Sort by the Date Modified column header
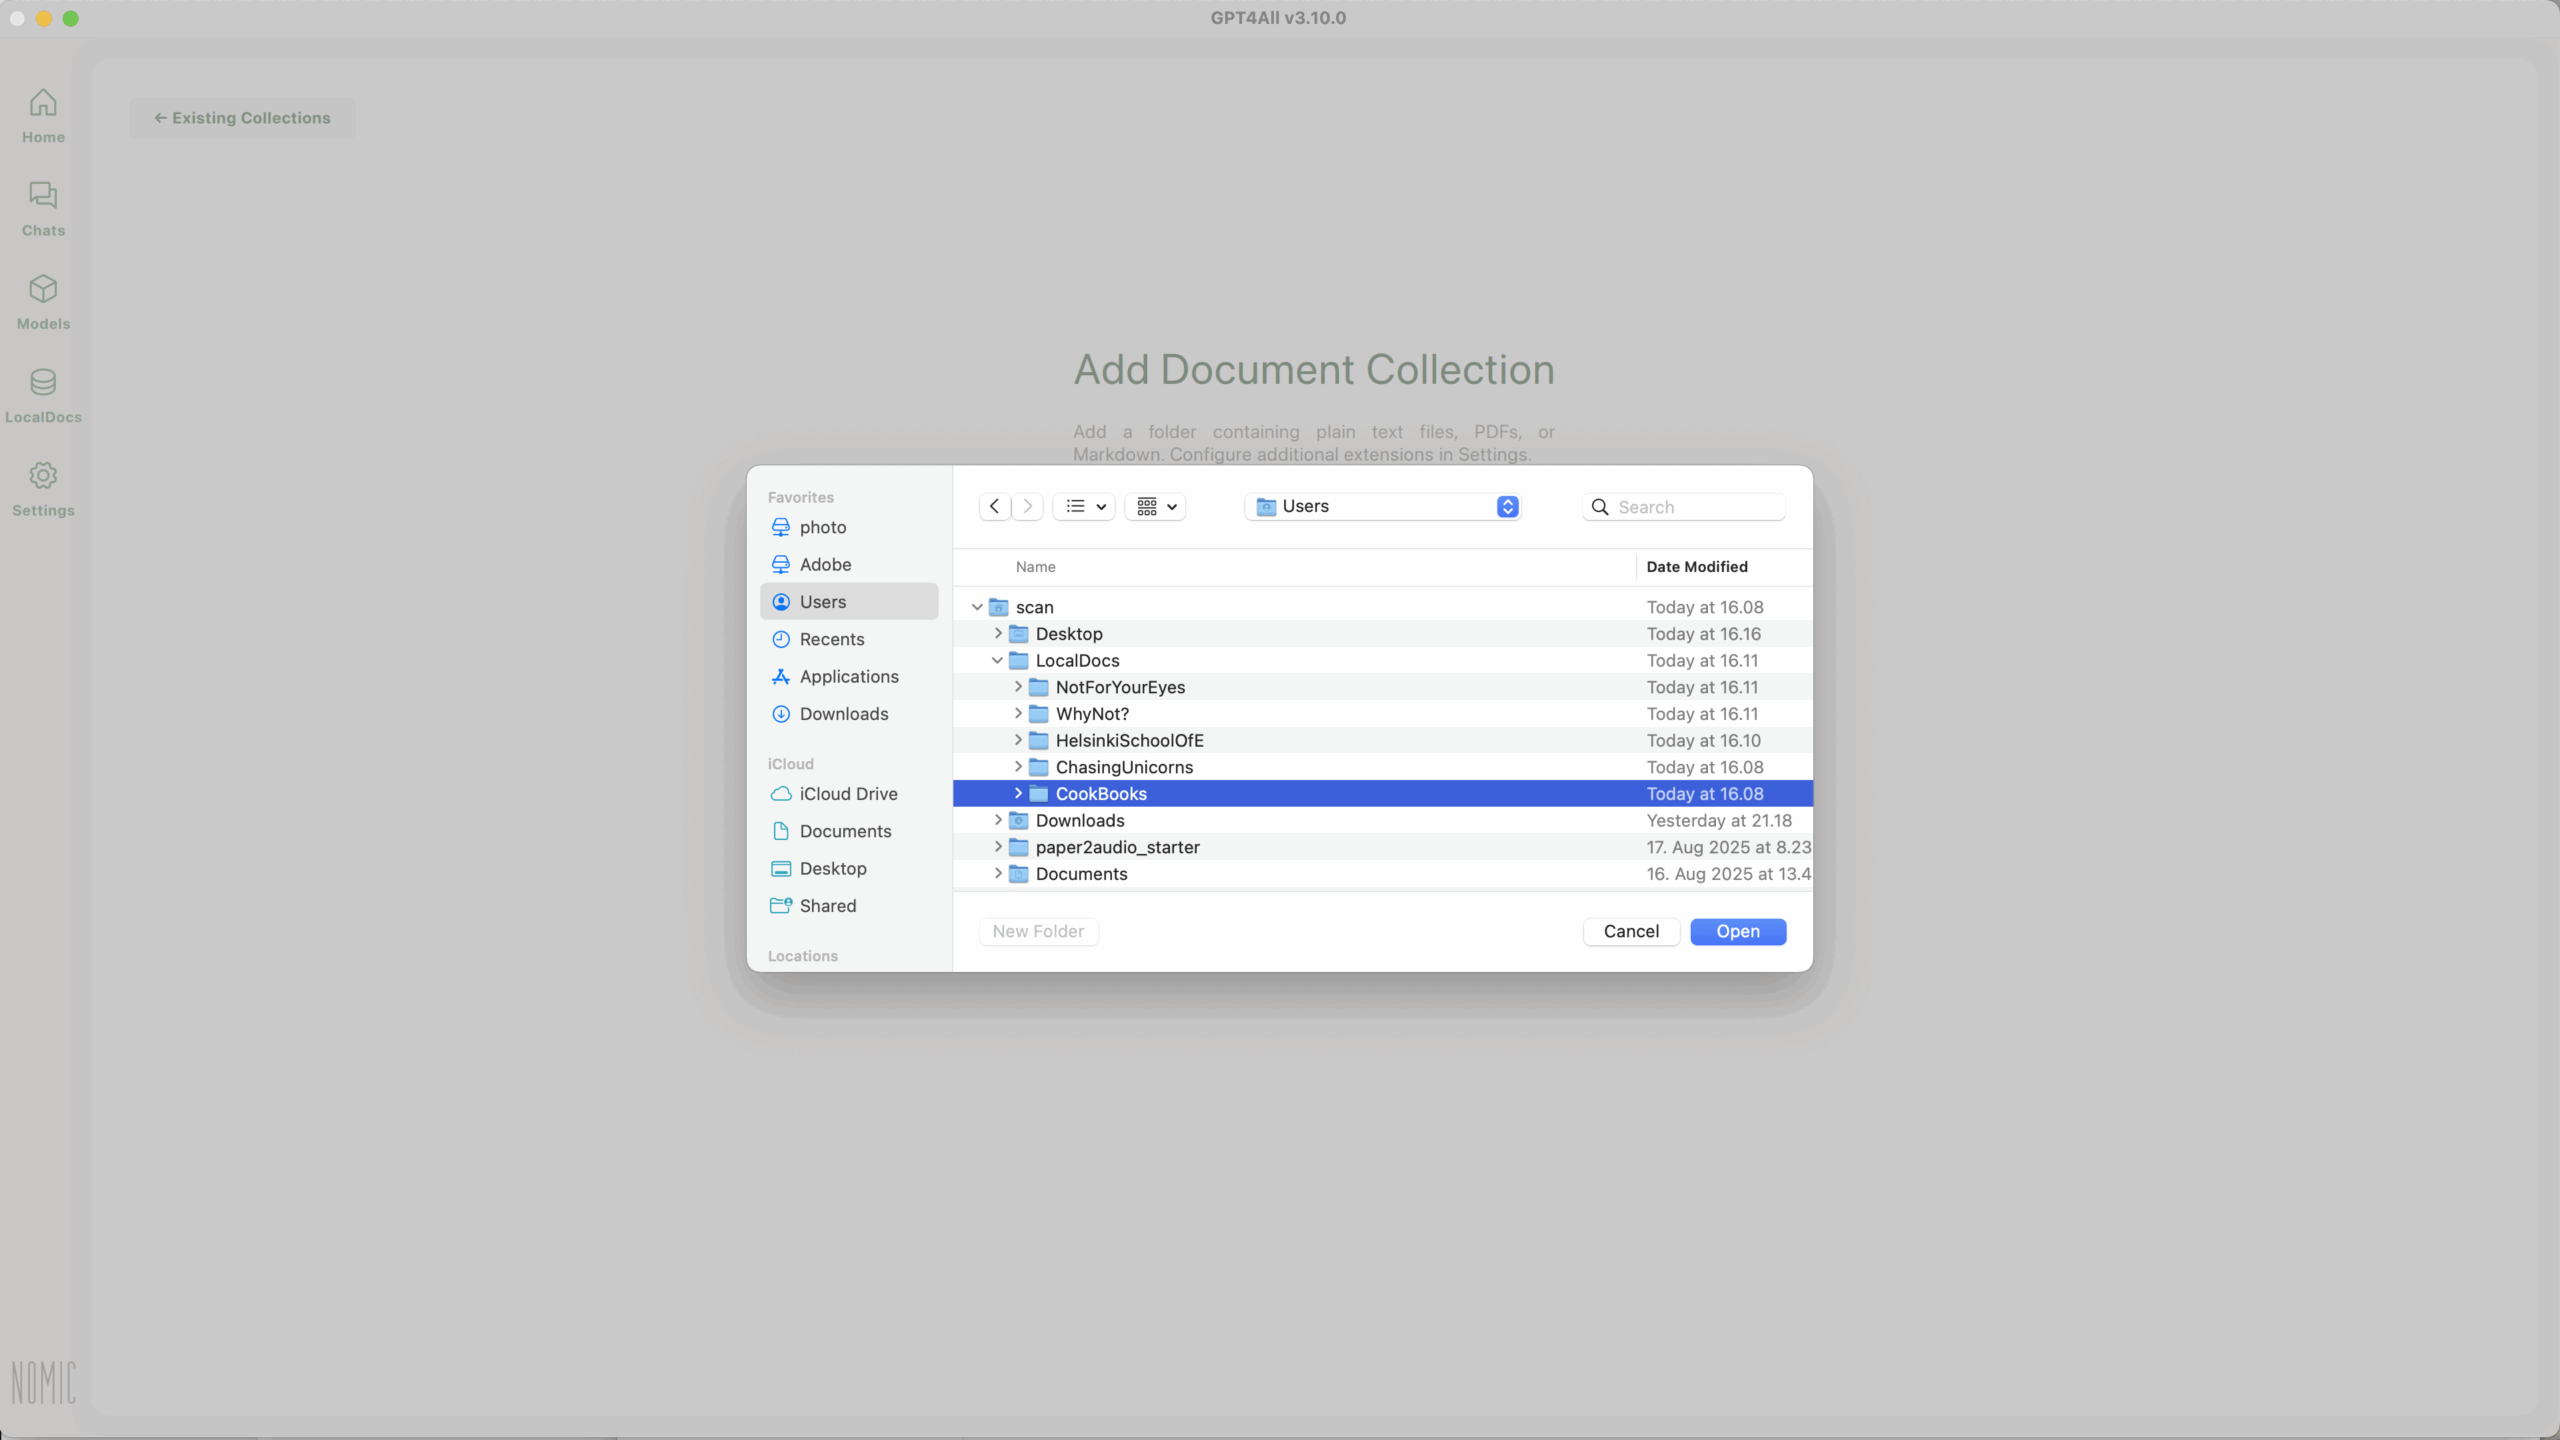 click(1697, 567)
